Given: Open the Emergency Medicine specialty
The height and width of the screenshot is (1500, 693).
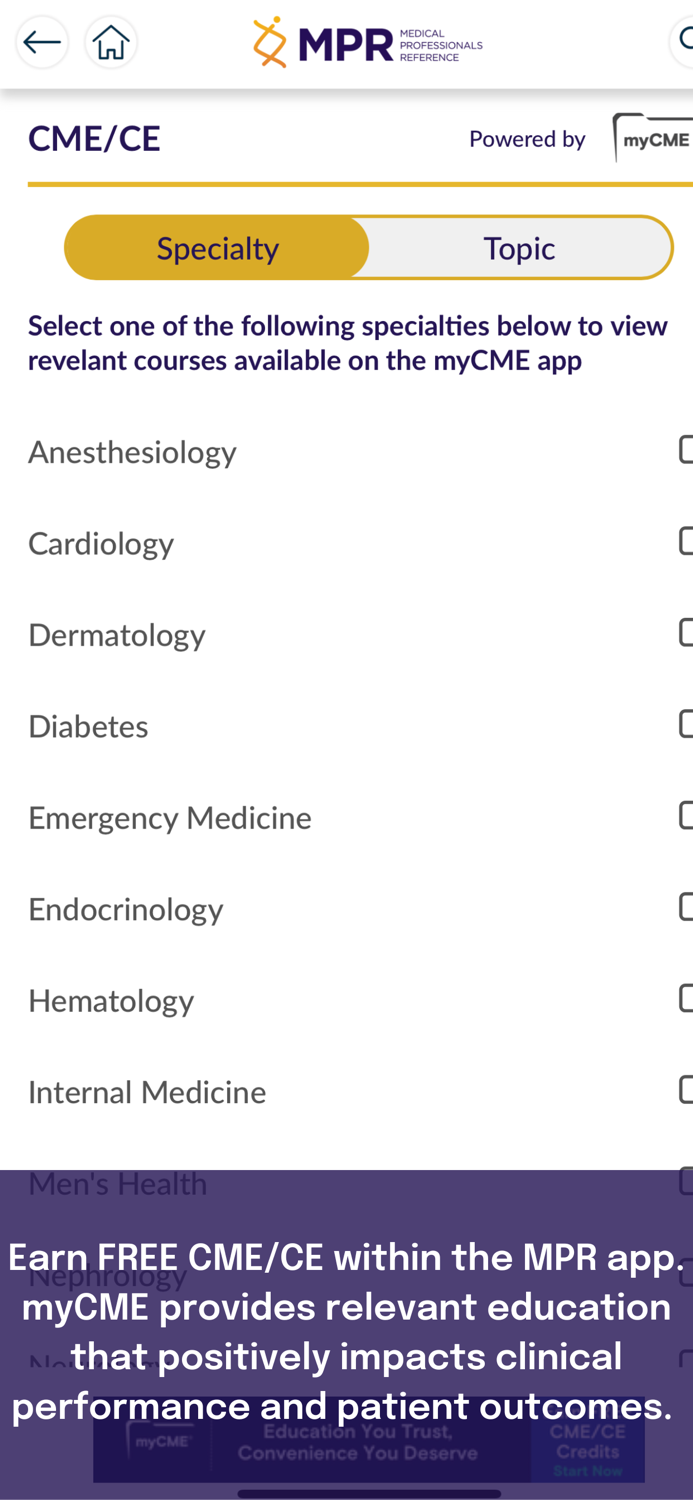Looking at the screenshot, I should 170,816.
